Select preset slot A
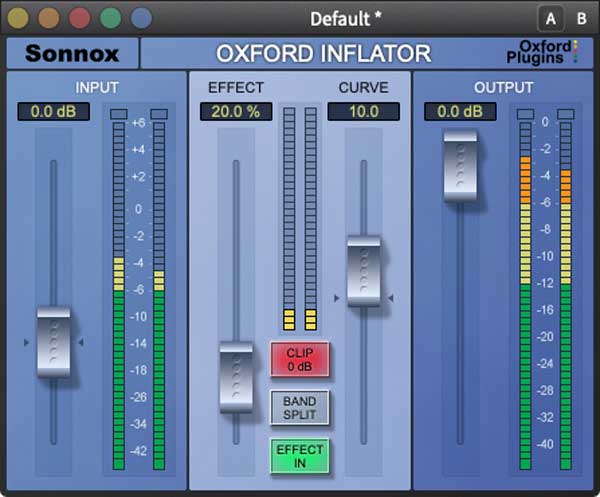This screenshot has width=600, height=497. (551, 18)
